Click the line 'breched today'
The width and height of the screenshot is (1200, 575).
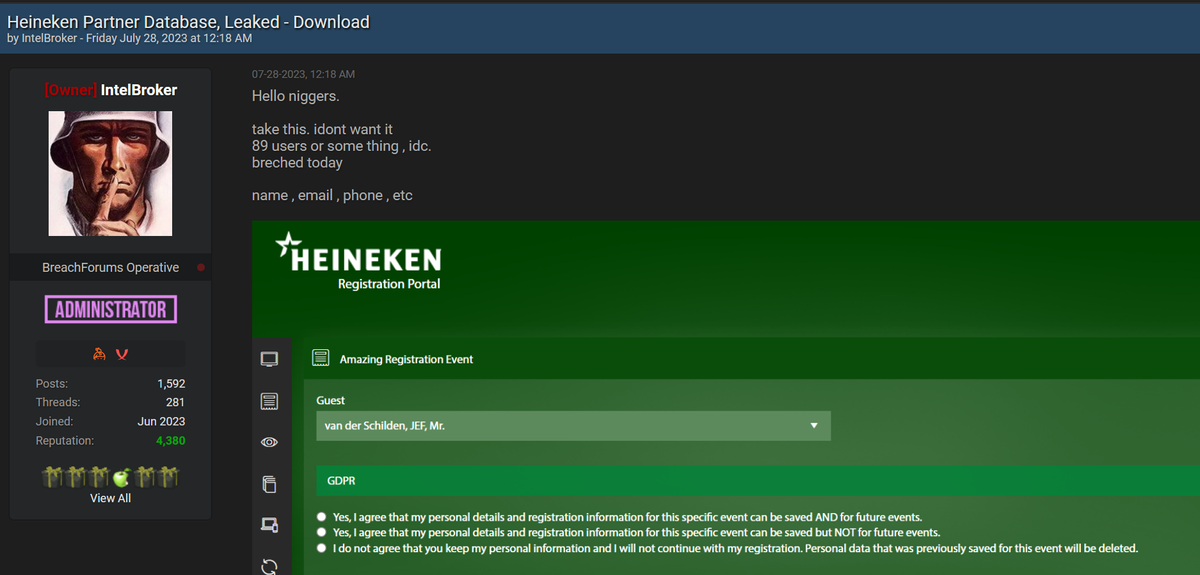297,162
